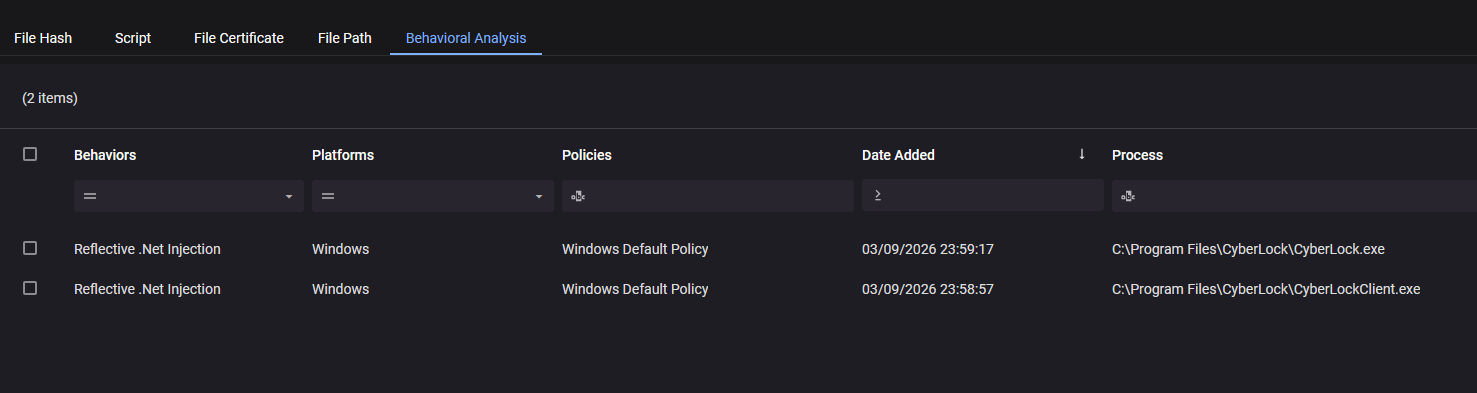Click Reflective .Net Injection in CyberLockClient.exe row
This screenshot has width=1477, height=393.
[x=147, y=289]
